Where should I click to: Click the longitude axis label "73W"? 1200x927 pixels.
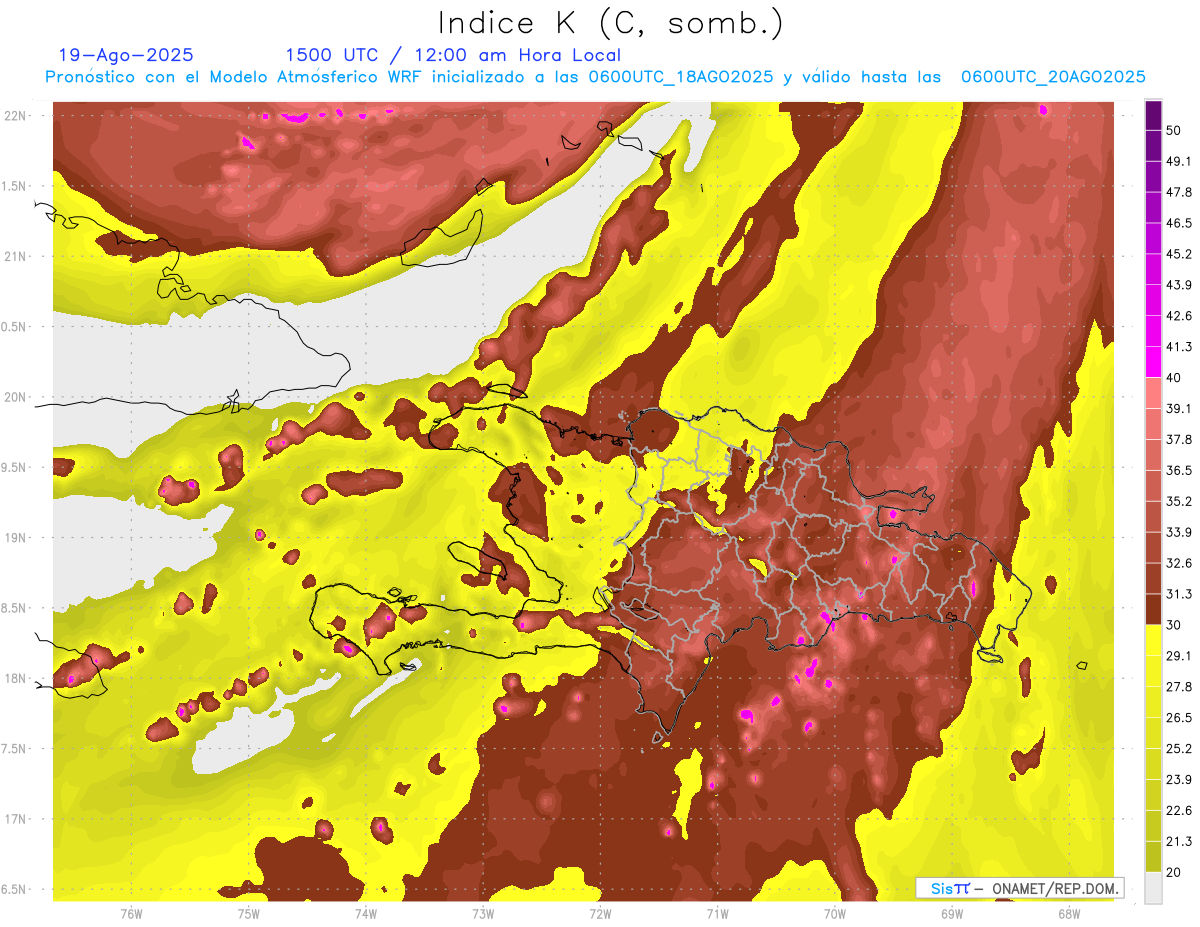483,913
